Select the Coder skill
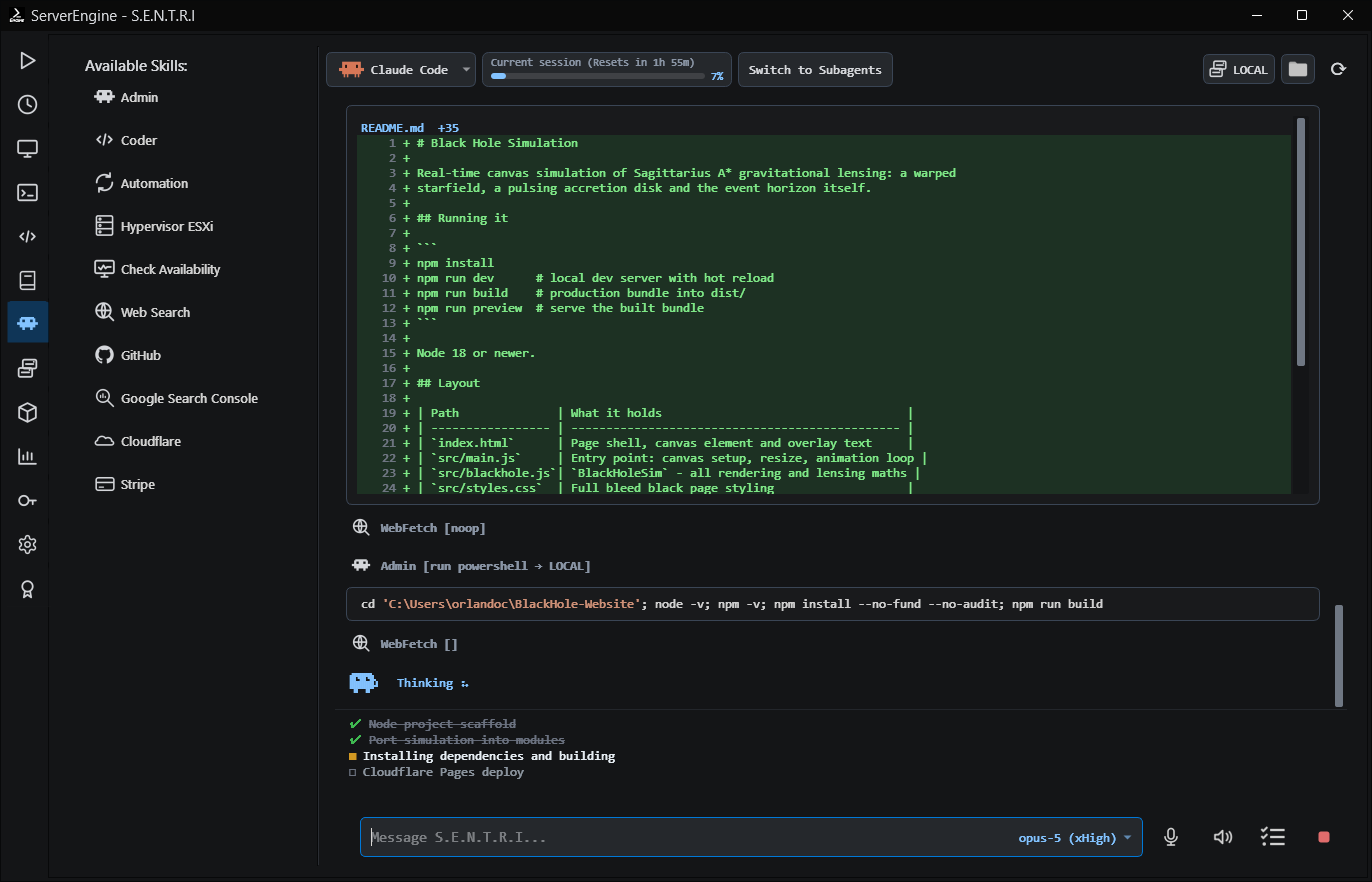Screen dimensions: 1372x882 (126, 141)
